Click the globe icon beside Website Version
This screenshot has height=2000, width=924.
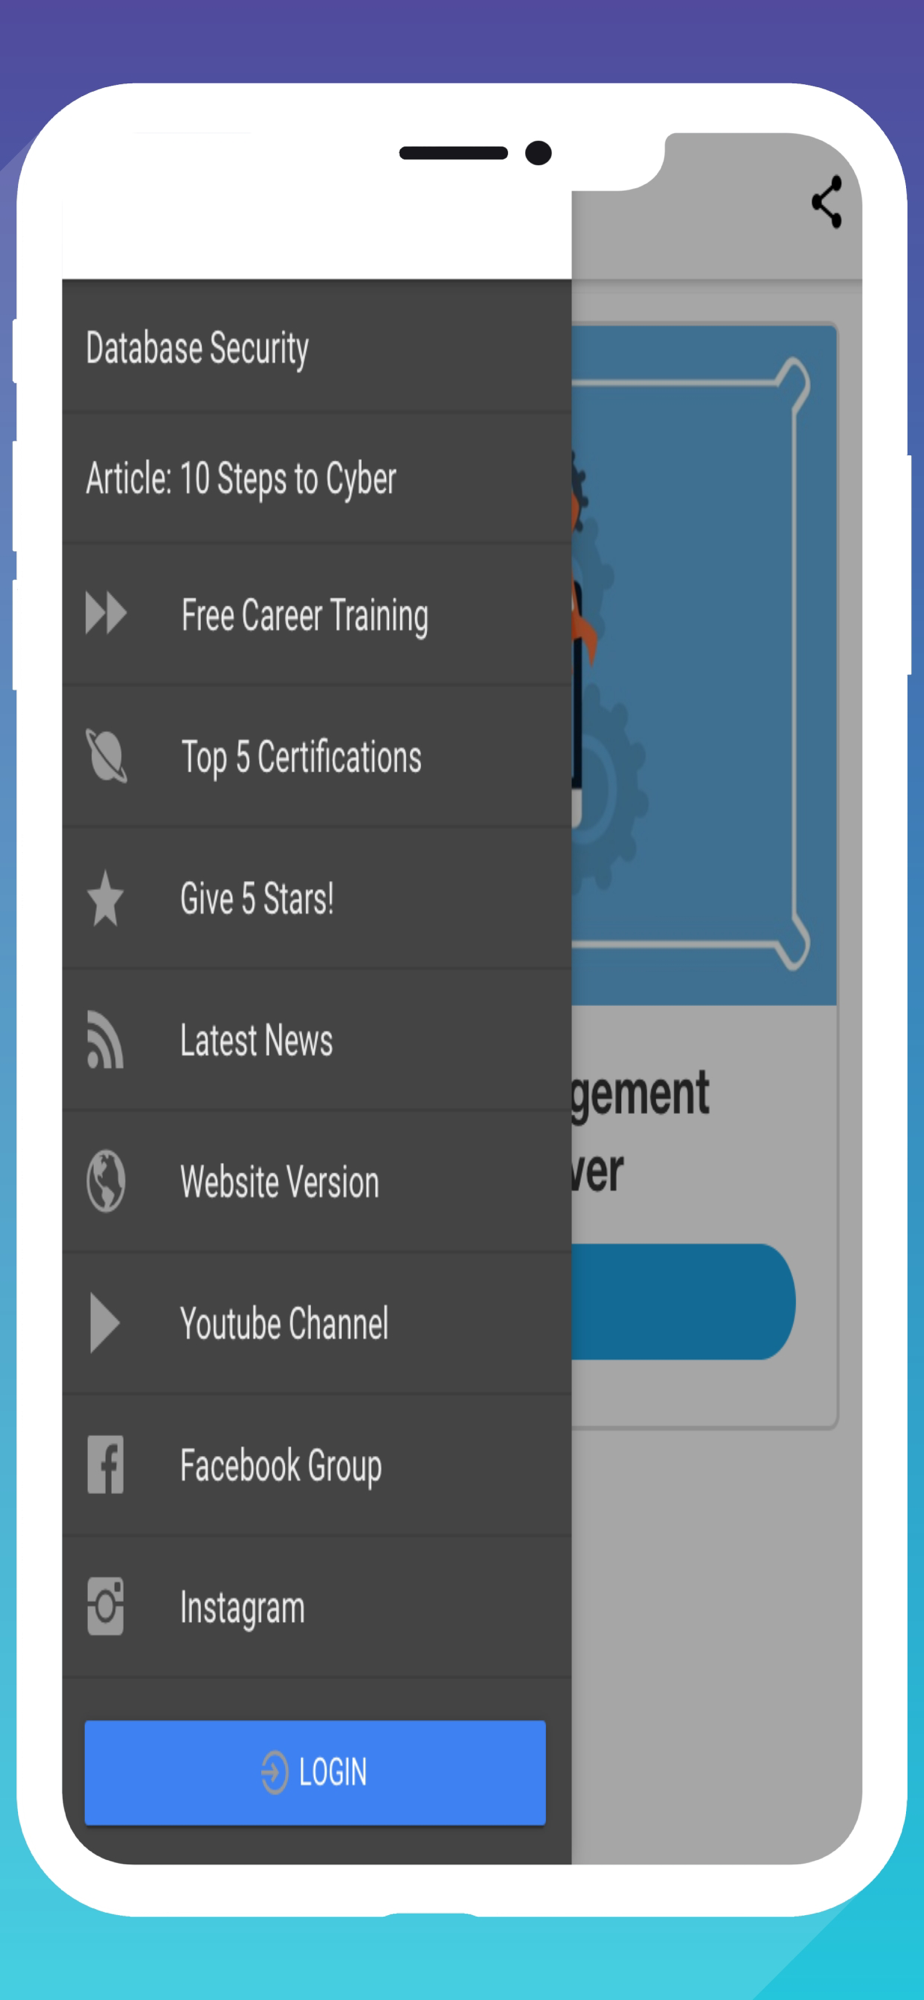(105, 1181)
